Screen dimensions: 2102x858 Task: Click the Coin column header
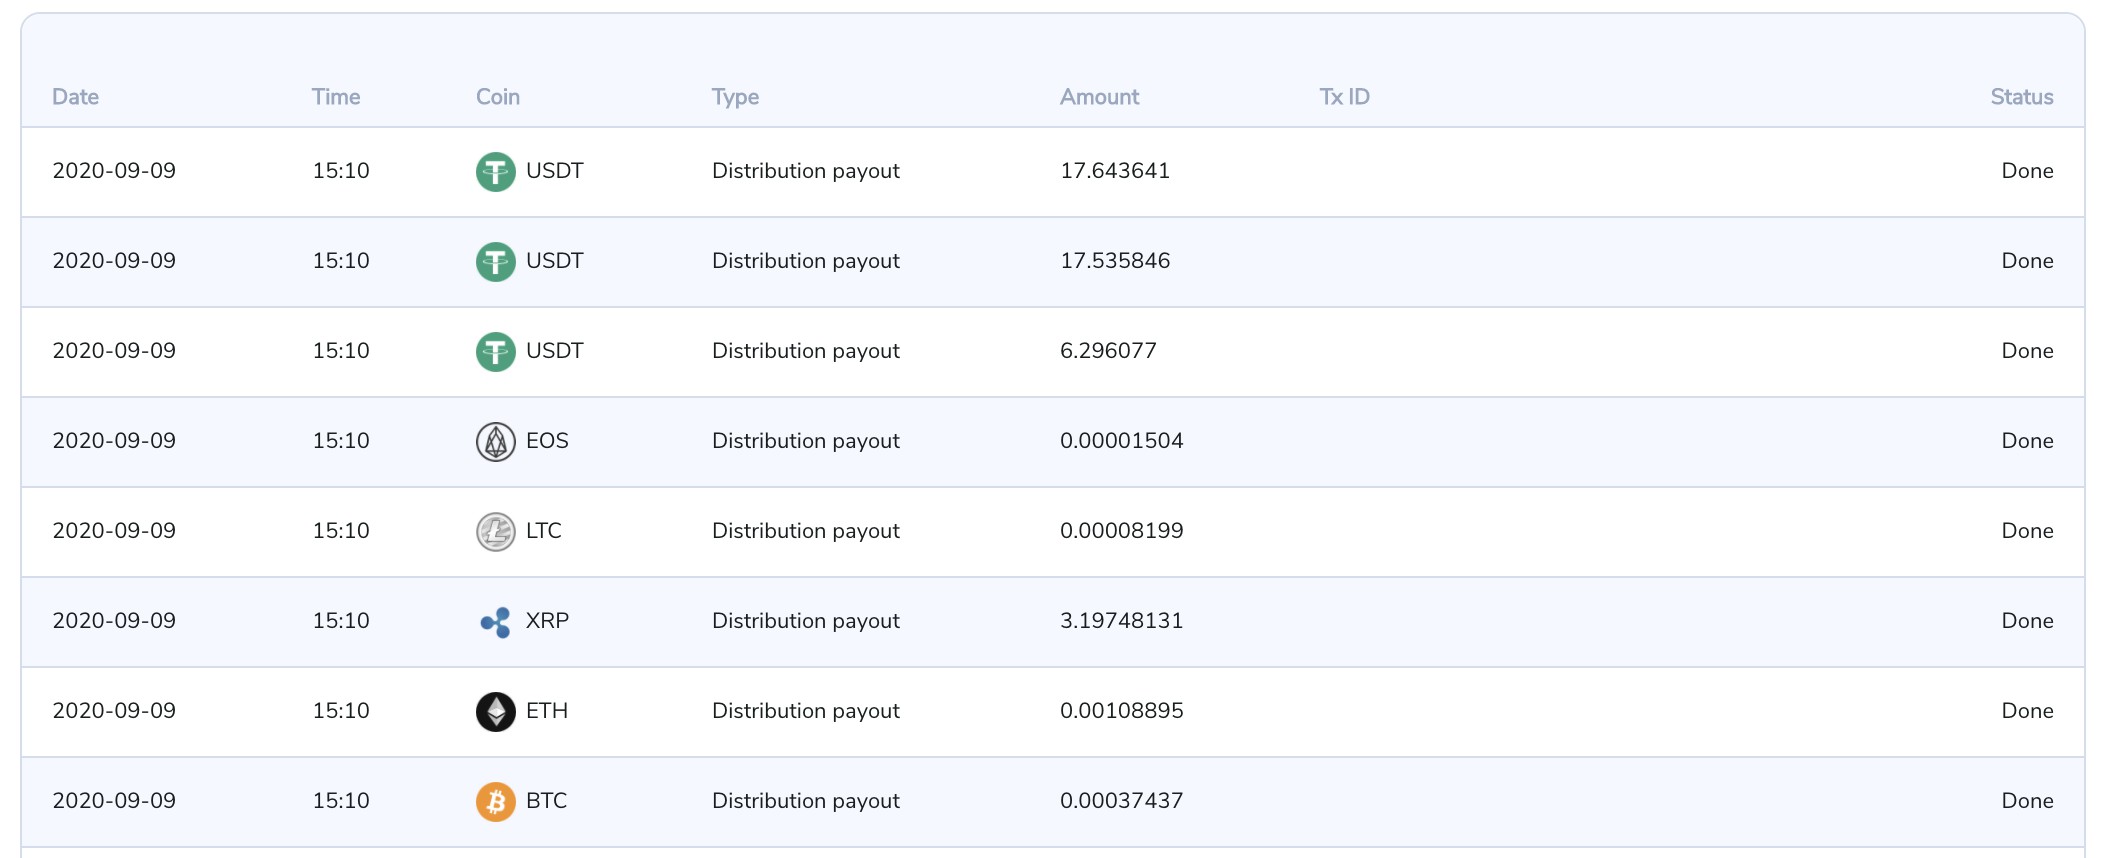point(497,97)
